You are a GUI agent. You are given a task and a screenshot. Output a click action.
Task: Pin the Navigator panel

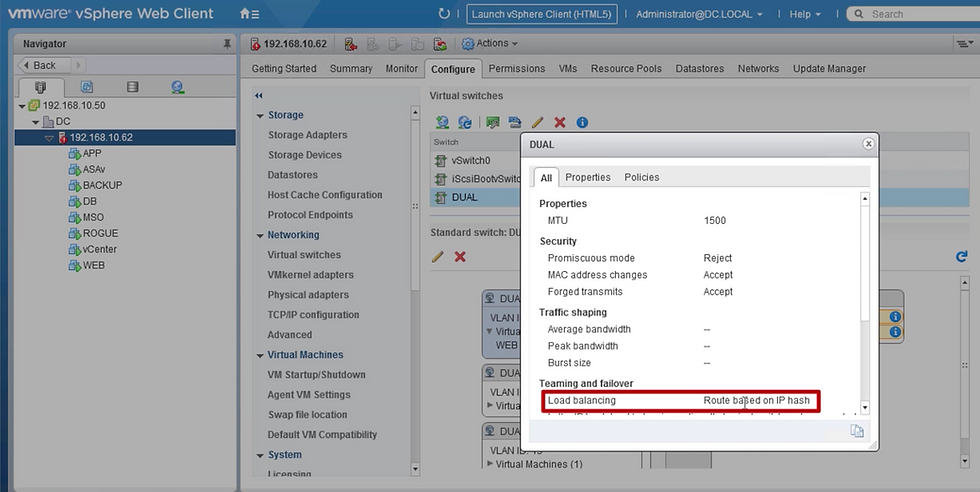pos(227,44)
